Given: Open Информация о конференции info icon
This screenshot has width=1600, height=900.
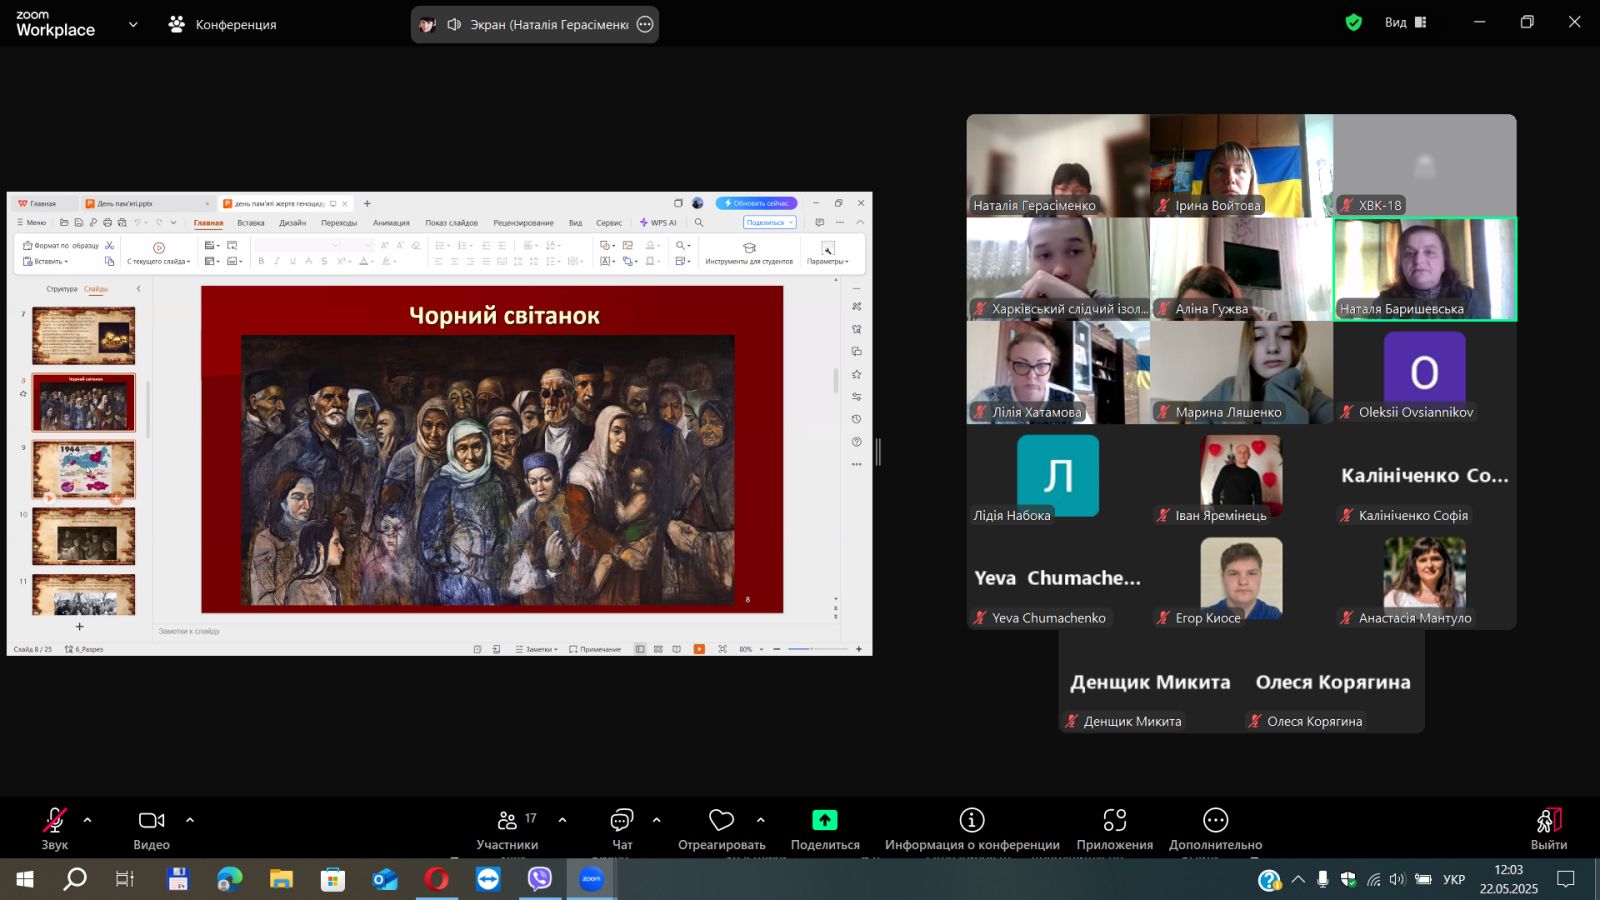Looking at the screenshot, I should 972,820.
